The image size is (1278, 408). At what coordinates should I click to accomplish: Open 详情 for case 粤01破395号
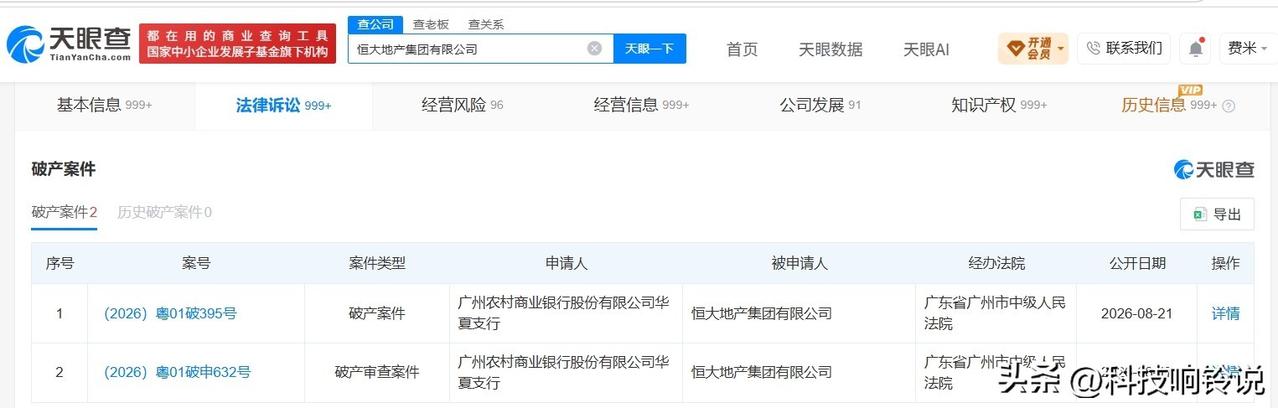[x=1225, y=313]
